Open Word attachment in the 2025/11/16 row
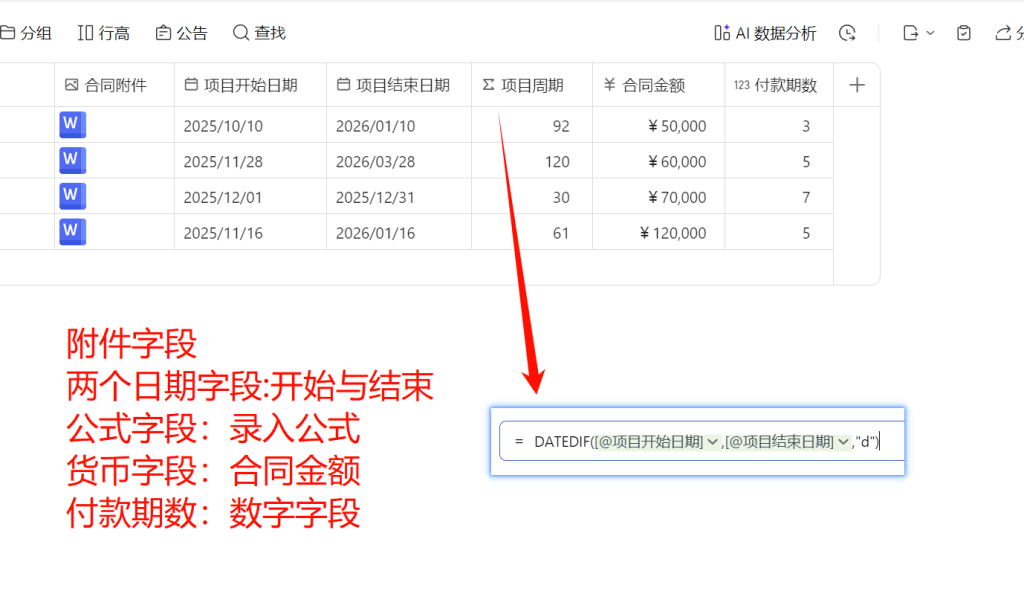The height and width of the screenshot is (611, 1024). [72, 232]
